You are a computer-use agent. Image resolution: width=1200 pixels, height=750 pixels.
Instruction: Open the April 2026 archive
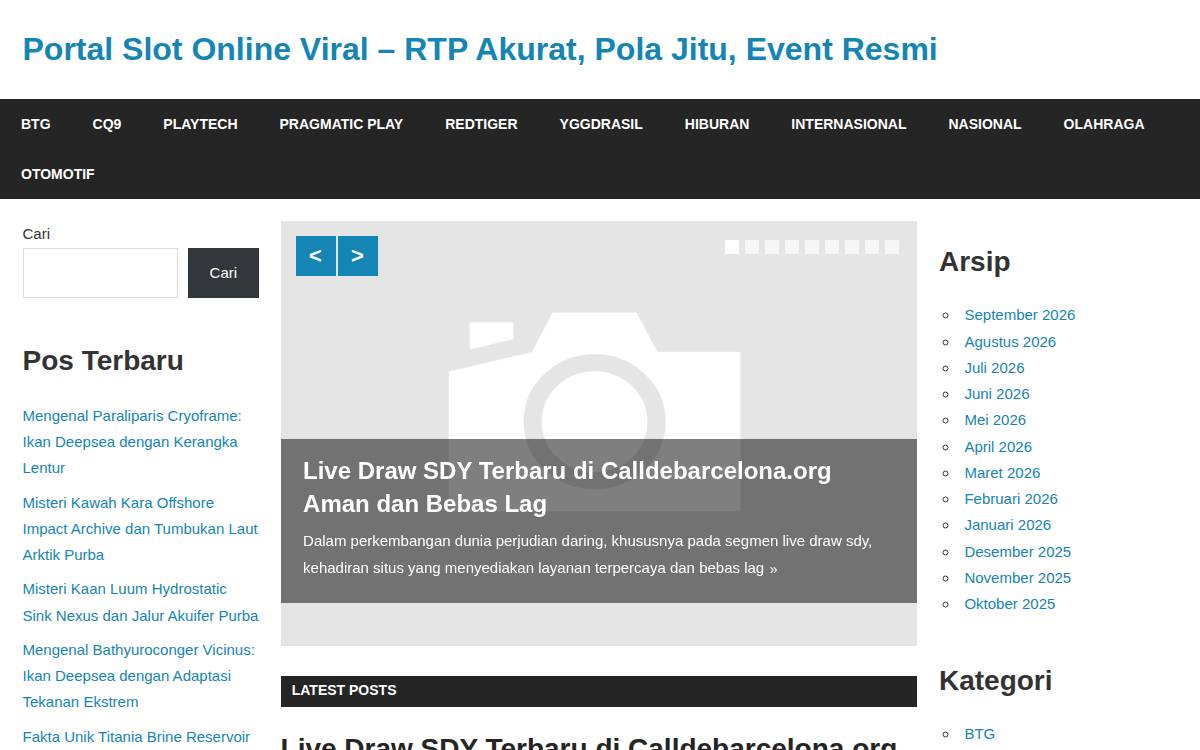(x=998, y=447)
